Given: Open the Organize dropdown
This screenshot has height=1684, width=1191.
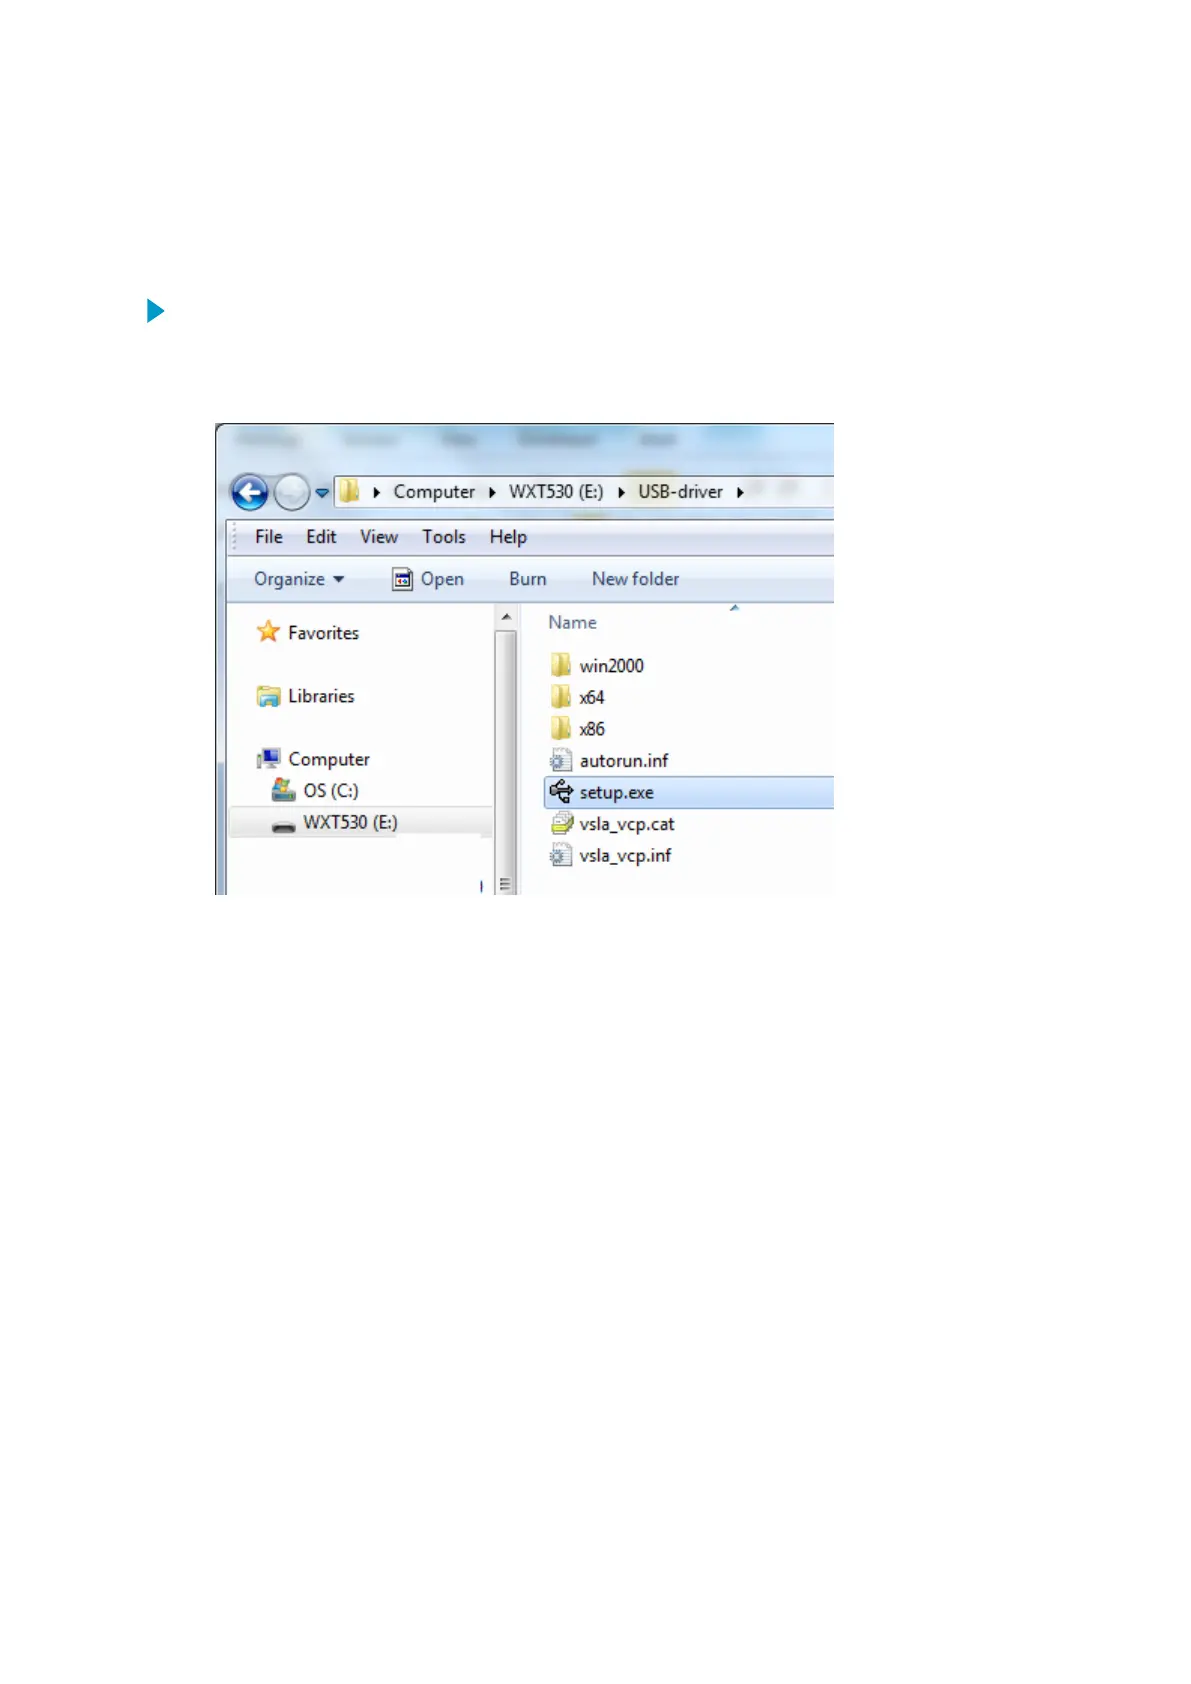Looking at the screenshot, I should click(299, 579).
